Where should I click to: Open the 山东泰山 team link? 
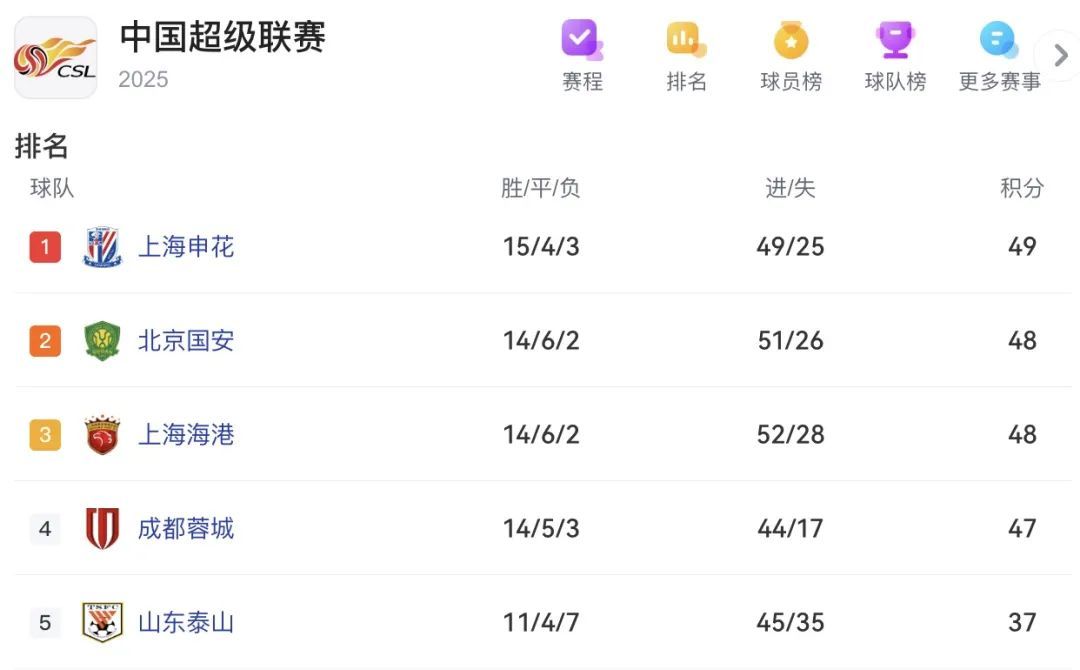(186, 623)
